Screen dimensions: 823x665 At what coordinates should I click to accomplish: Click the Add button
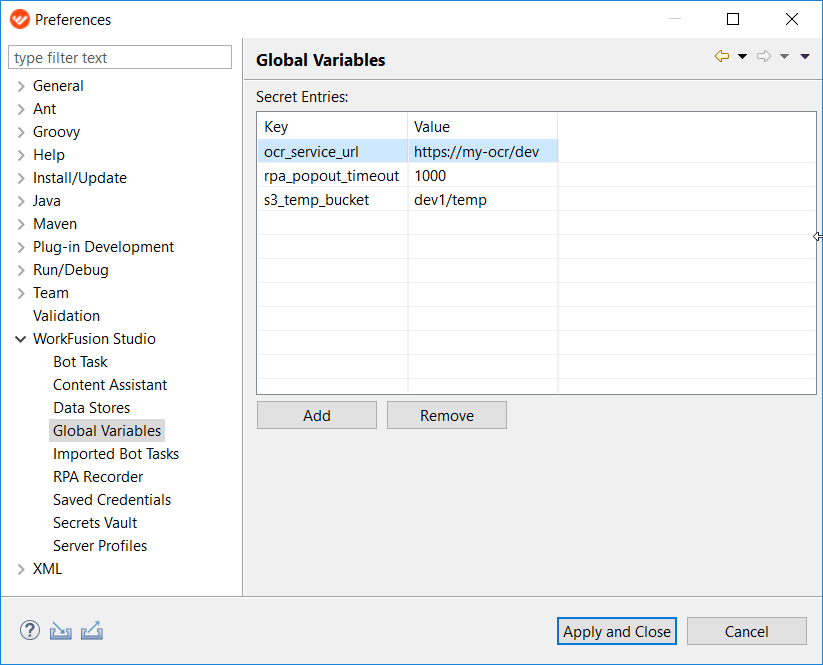pos(316,415)
